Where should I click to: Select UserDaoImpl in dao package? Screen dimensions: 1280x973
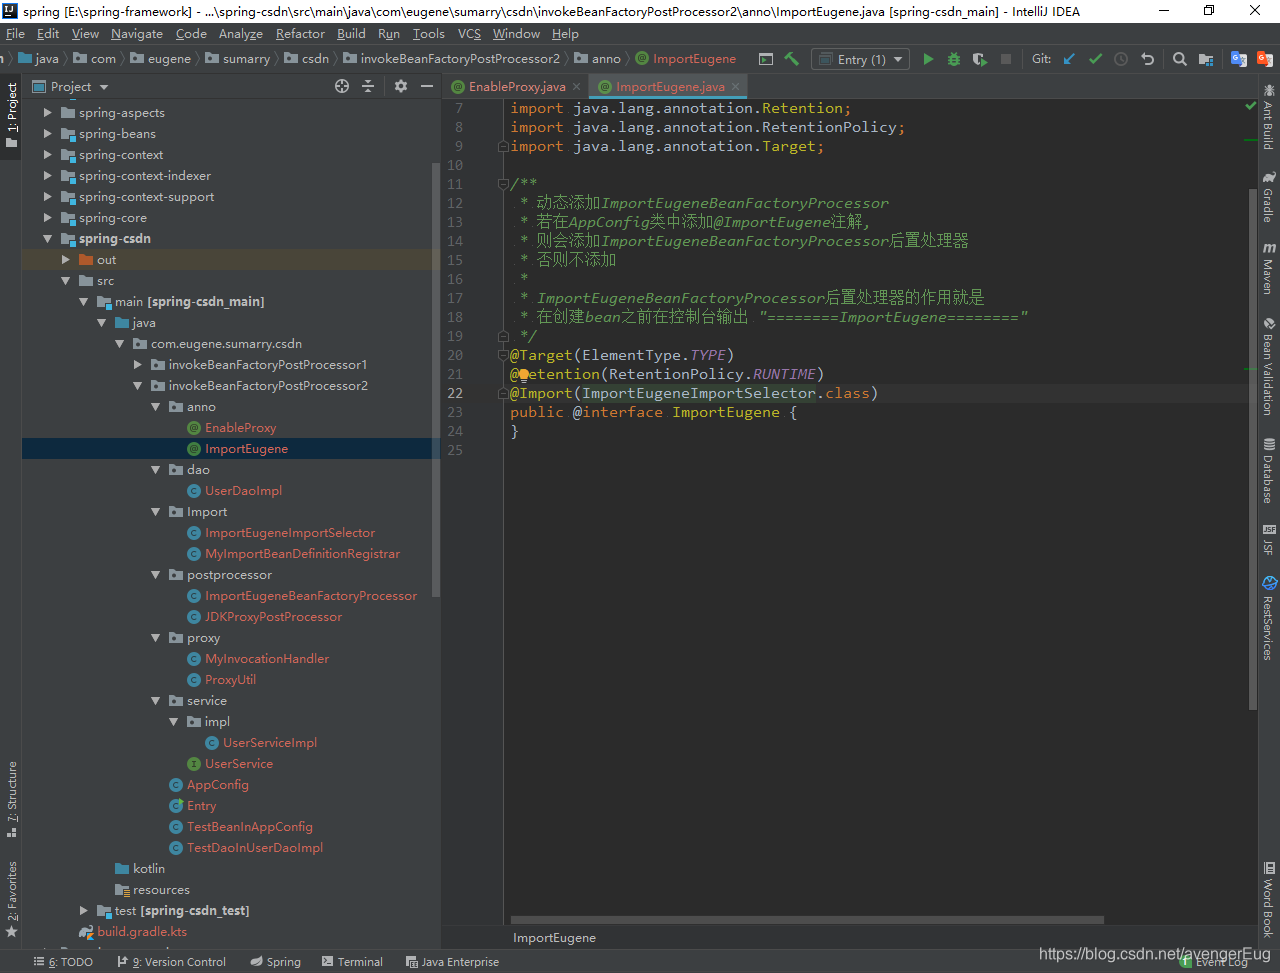tap(243, 491)
